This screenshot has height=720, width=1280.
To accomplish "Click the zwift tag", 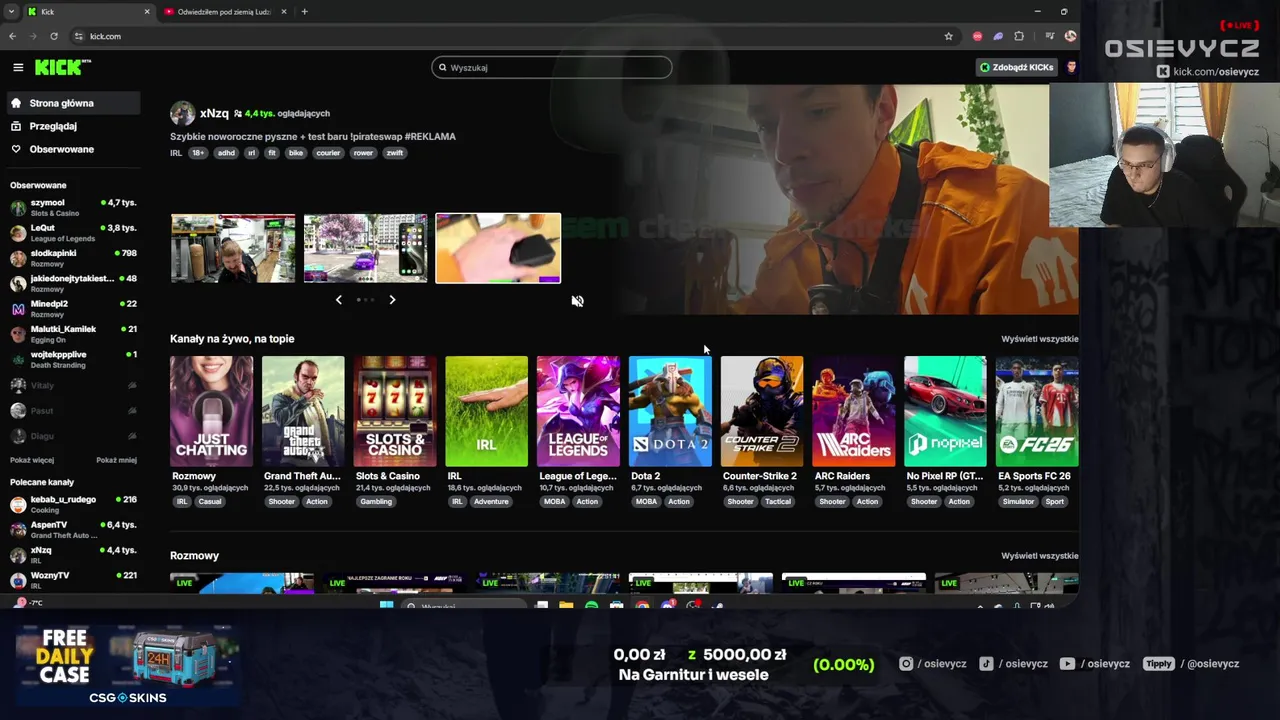I will (x=395, y=153).
